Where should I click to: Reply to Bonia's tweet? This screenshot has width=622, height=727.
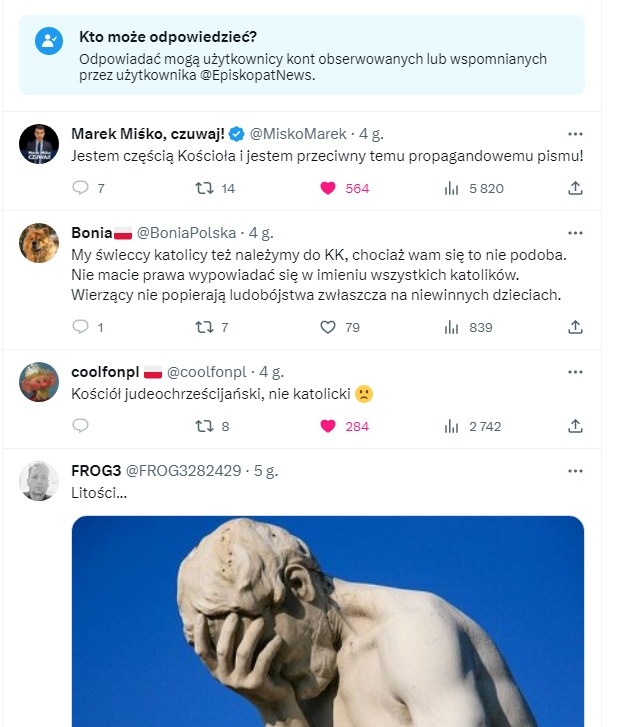tap(82, 327)
